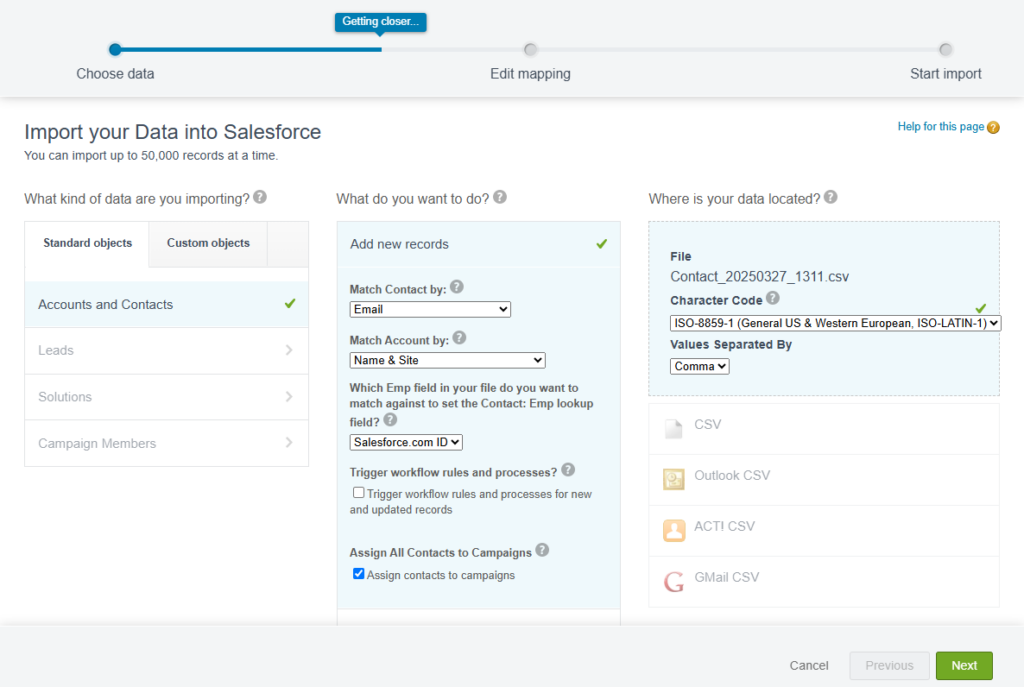The image size is (1024, 687).
Task: Open the Match Account by dropdown
Action: [447, 360]
